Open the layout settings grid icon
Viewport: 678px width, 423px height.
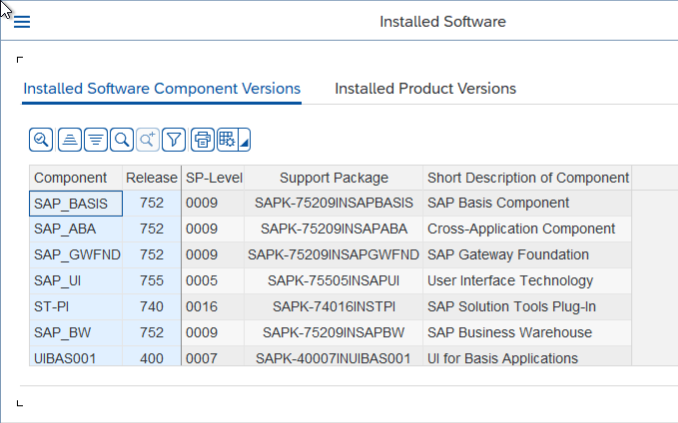coord(227,140)
